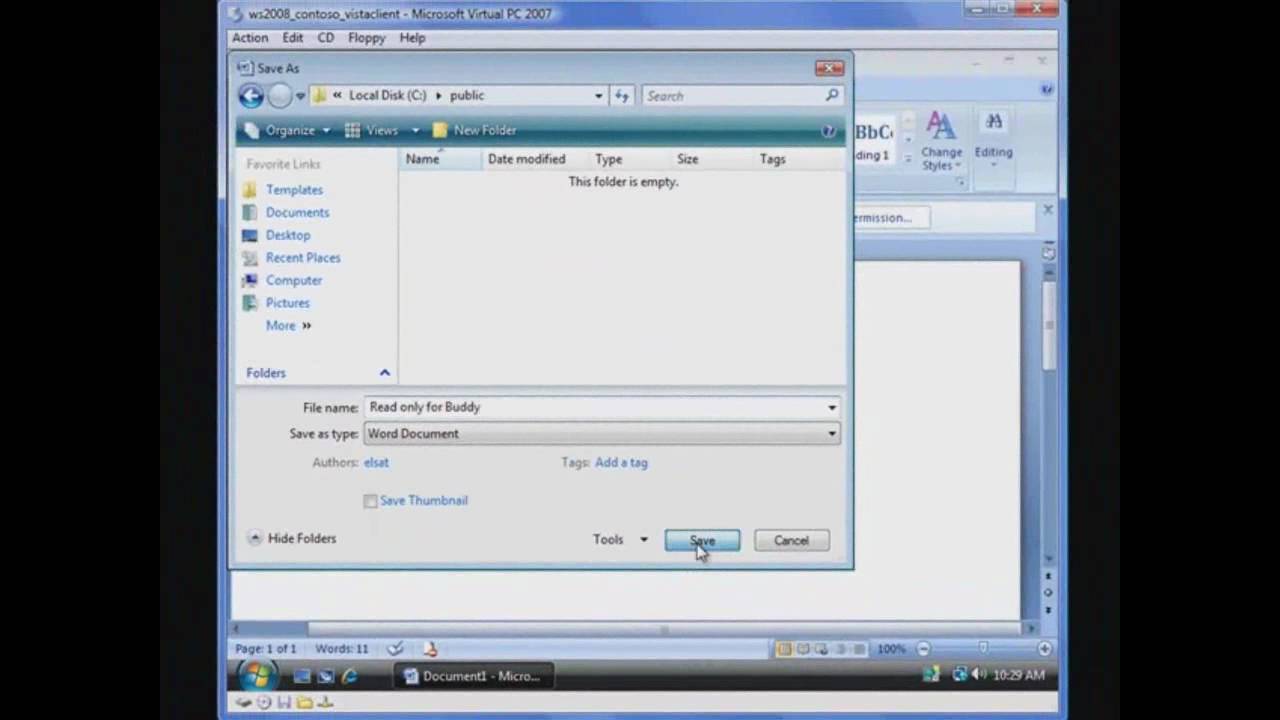Viewport: 1280px width, 720px height.
Task: Open Virtual PC Edit menu
Action: pyautogui.click(x=292, y=38)
